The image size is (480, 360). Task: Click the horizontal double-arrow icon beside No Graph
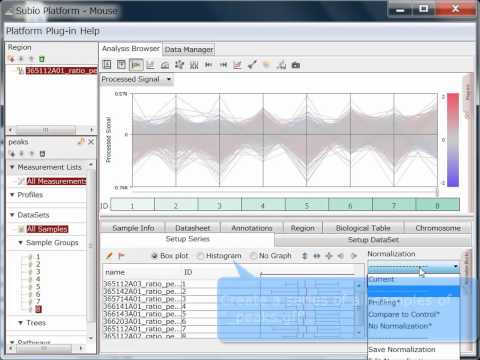pyautogui.click(x=317, y=256)
